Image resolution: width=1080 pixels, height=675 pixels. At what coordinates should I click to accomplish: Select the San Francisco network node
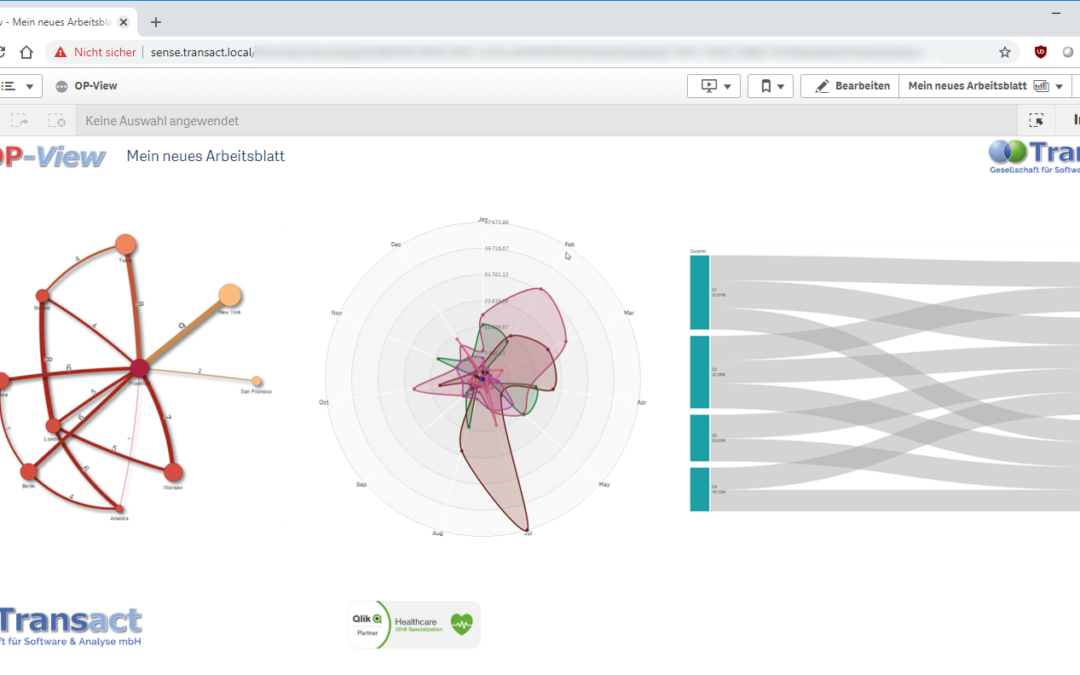(x=256, y=382)
